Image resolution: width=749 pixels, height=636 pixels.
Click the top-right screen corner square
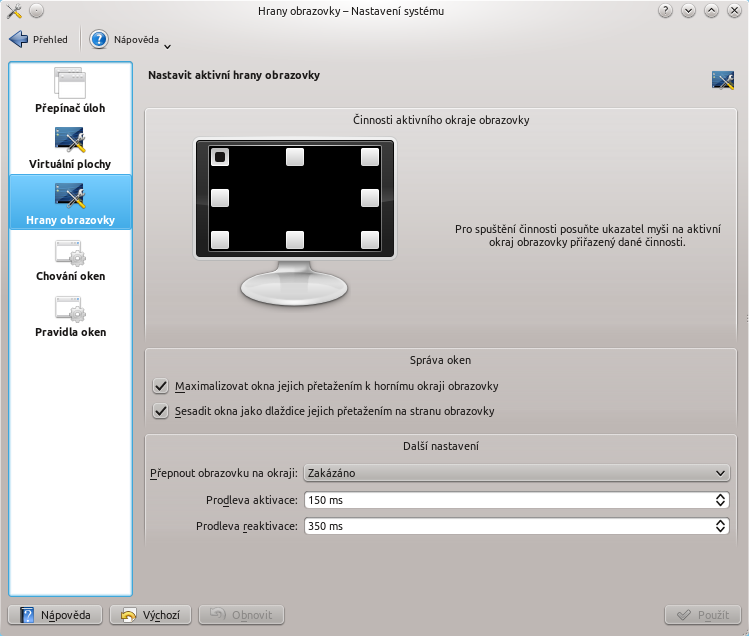(370, 157)
